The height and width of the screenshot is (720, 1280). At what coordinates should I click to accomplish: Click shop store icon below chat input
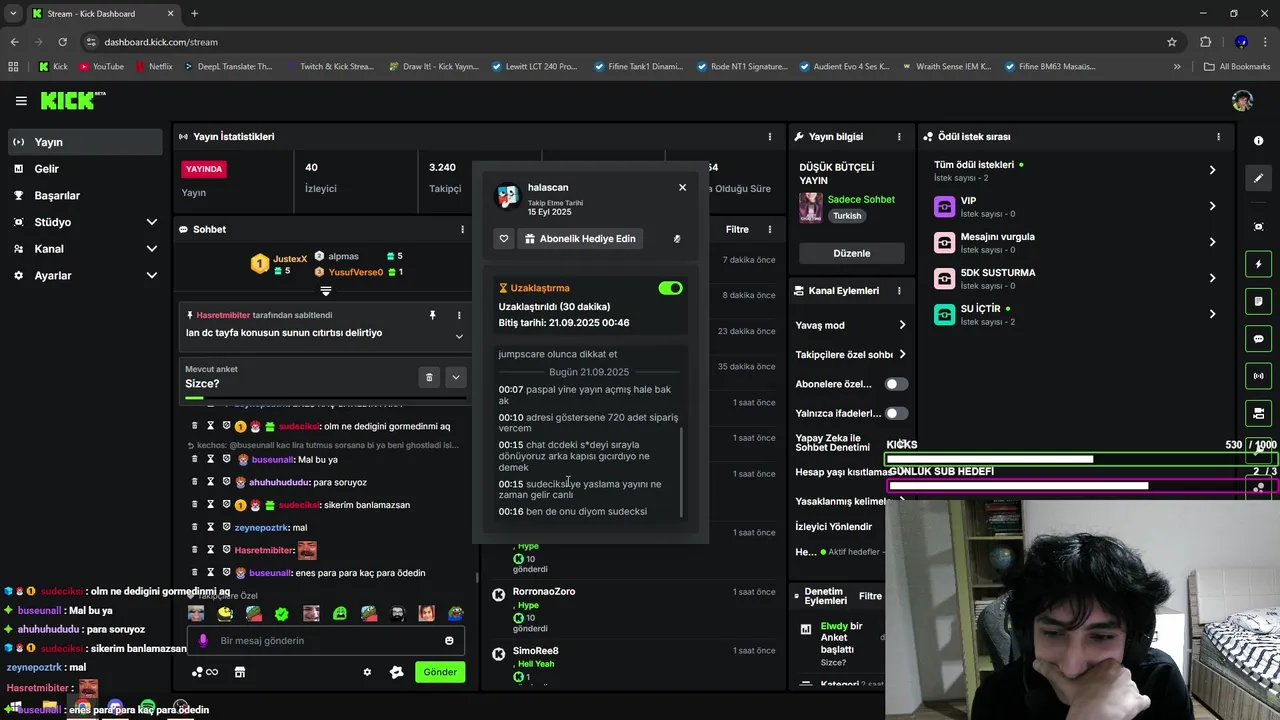[240, 672]
